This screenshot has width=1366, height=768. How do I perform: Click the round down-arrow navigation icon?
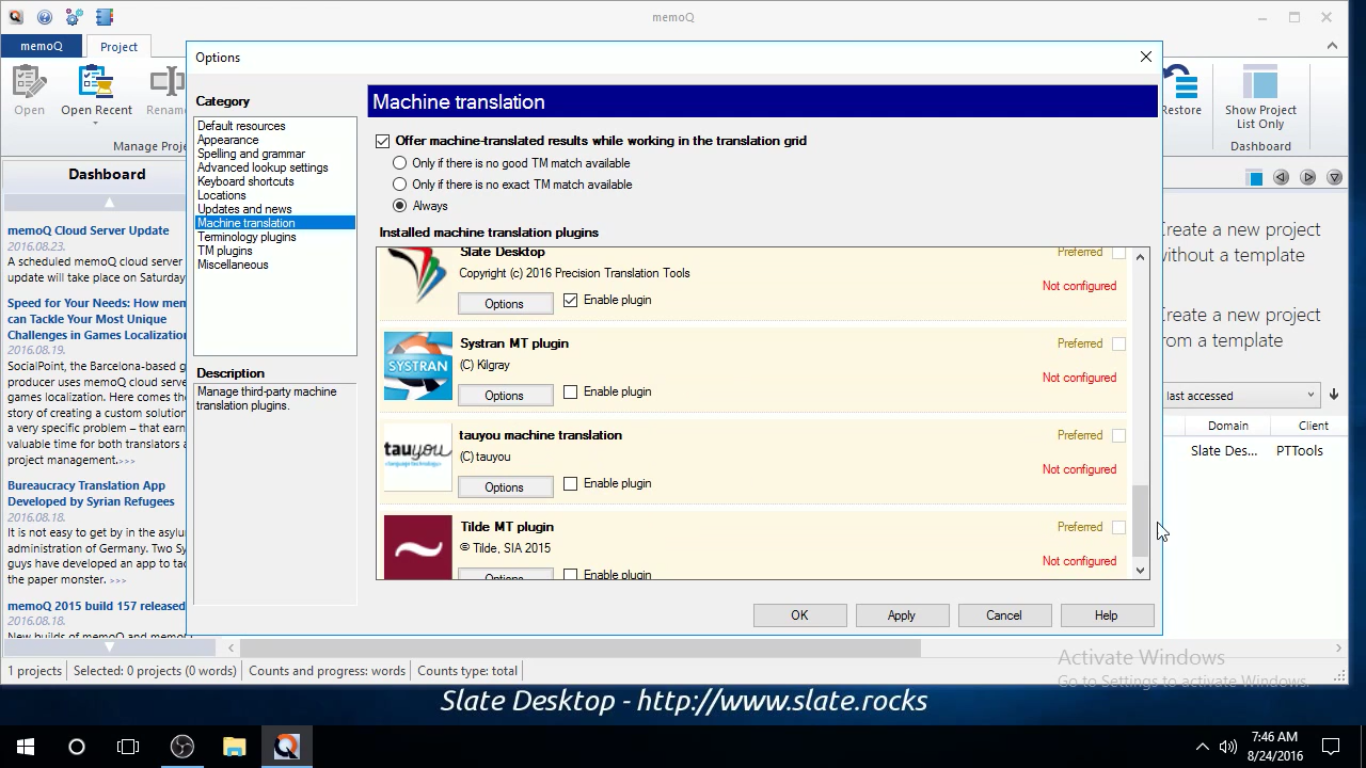1334,178
